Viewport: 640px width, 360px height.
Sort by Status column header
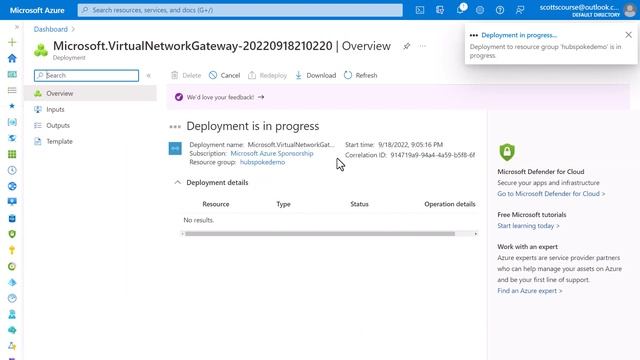pyautogui.click(x=359, y=204)
